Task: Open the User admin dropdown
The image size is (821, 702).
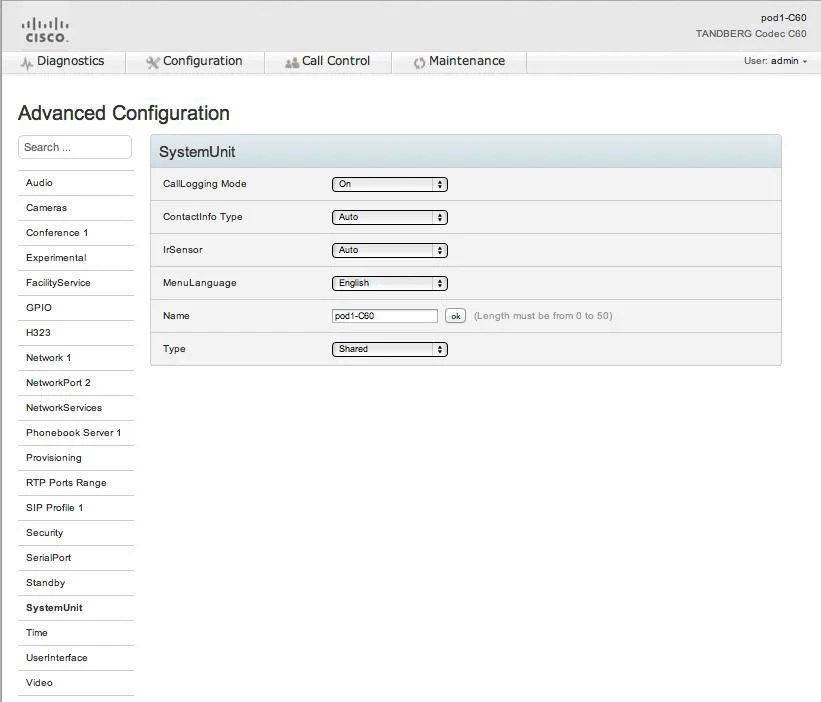Action: pyautogui.click(x=775, y=61)
